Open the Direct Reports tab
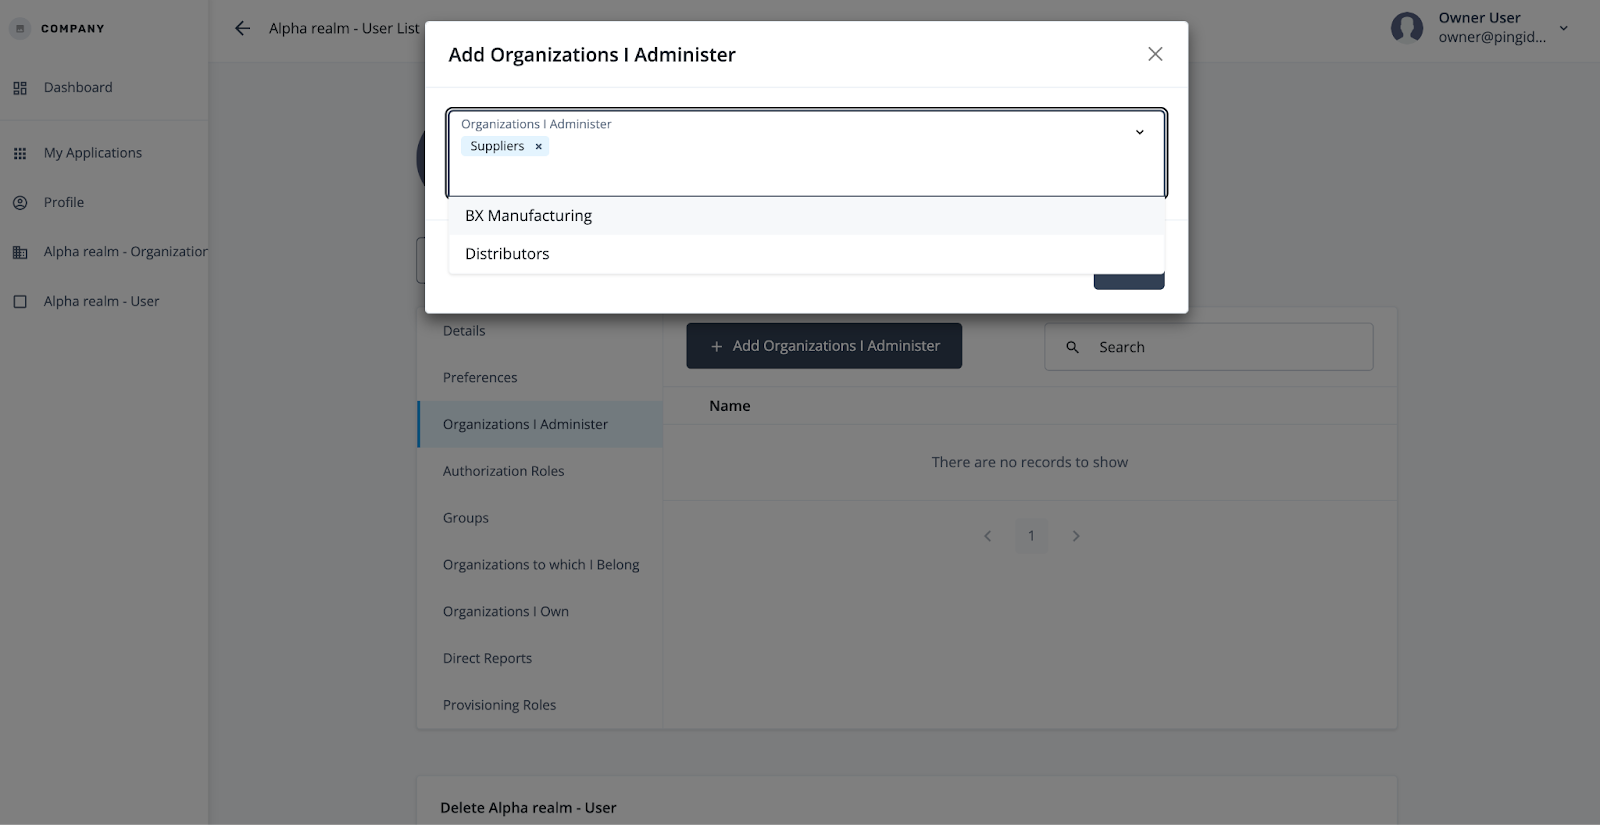The height and width of the screenshot is (825, 1600). 487,658
